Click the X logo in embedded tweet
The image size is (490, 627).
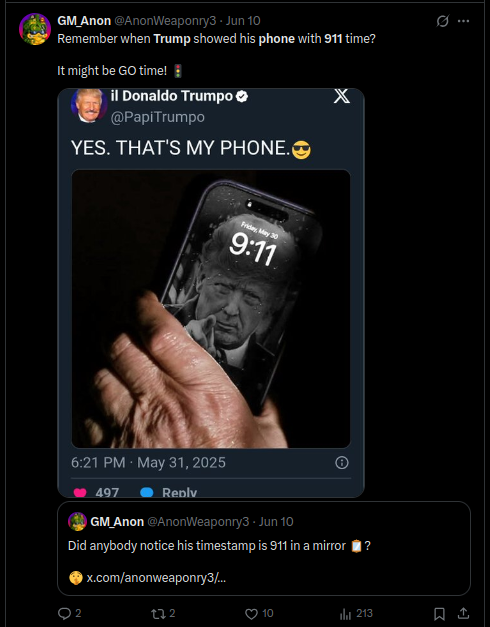pos(342,96)
